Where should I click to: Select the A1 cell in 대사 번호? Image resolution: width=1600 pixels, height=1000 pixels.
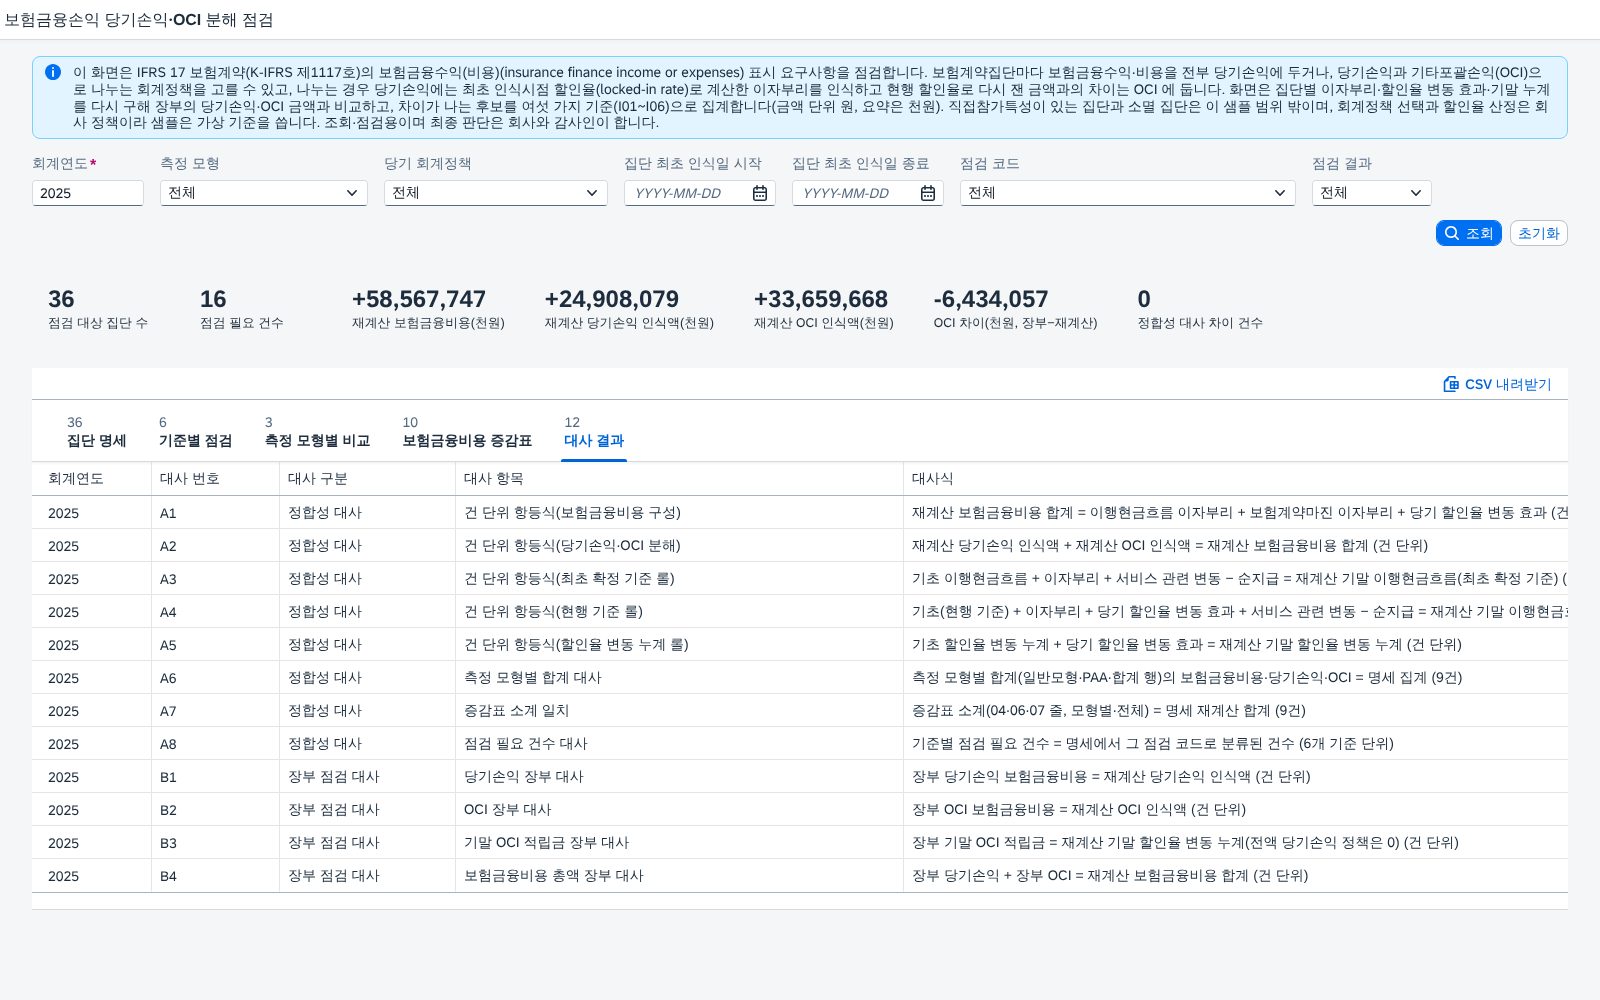click(x=216, y=513)
